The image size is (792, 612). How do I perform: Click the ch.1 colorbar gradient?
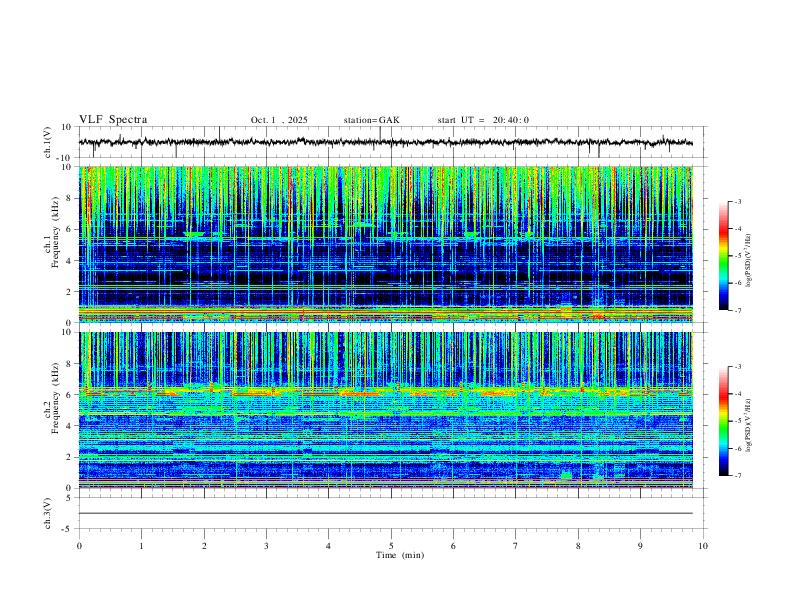click(x=724, y=256)
